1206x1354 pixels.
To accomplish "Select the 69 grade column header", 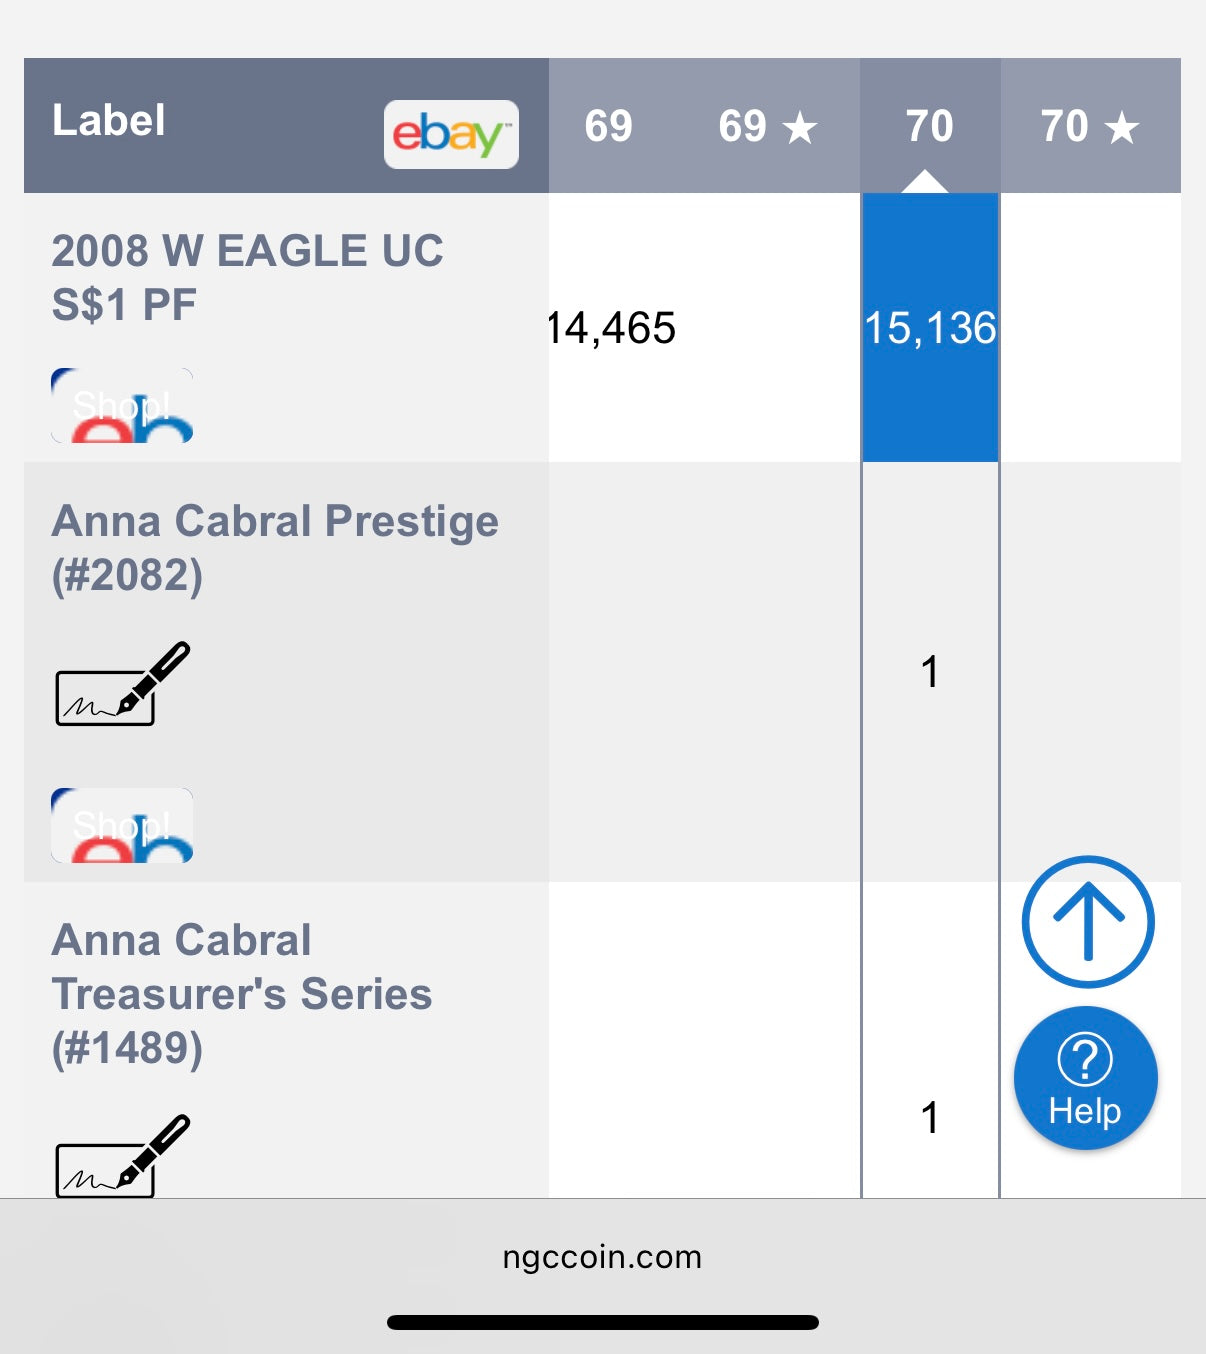I will [x=608, y=126].
